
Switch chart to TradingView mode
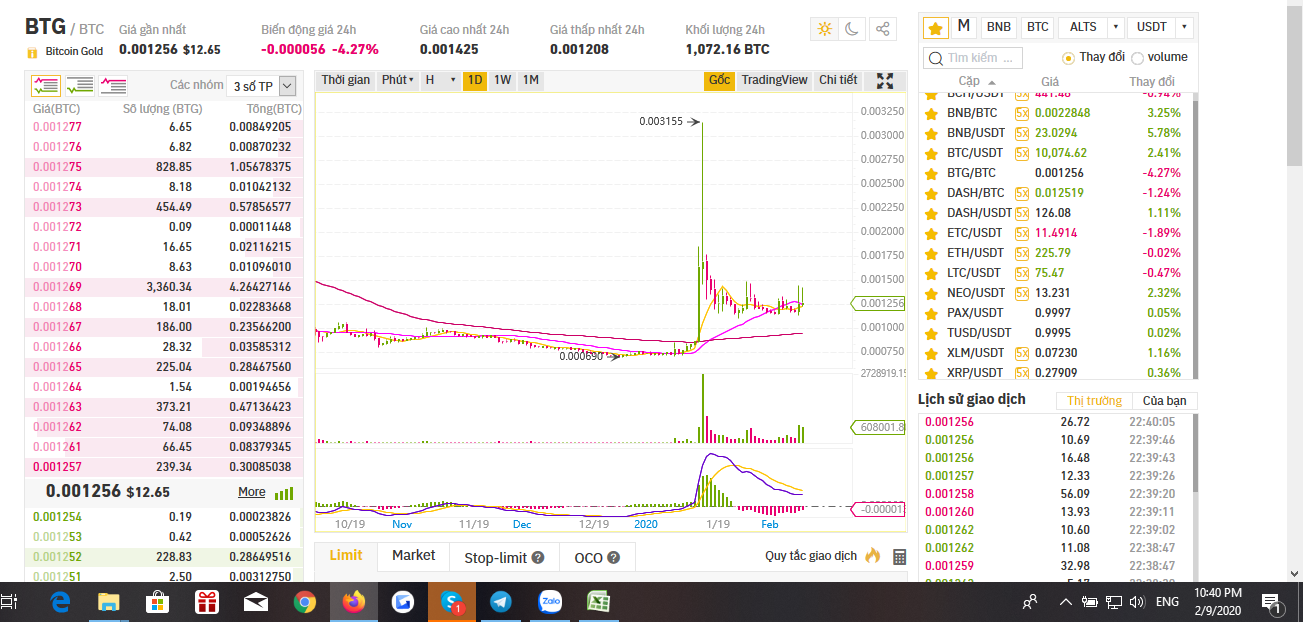click(774, 80)
